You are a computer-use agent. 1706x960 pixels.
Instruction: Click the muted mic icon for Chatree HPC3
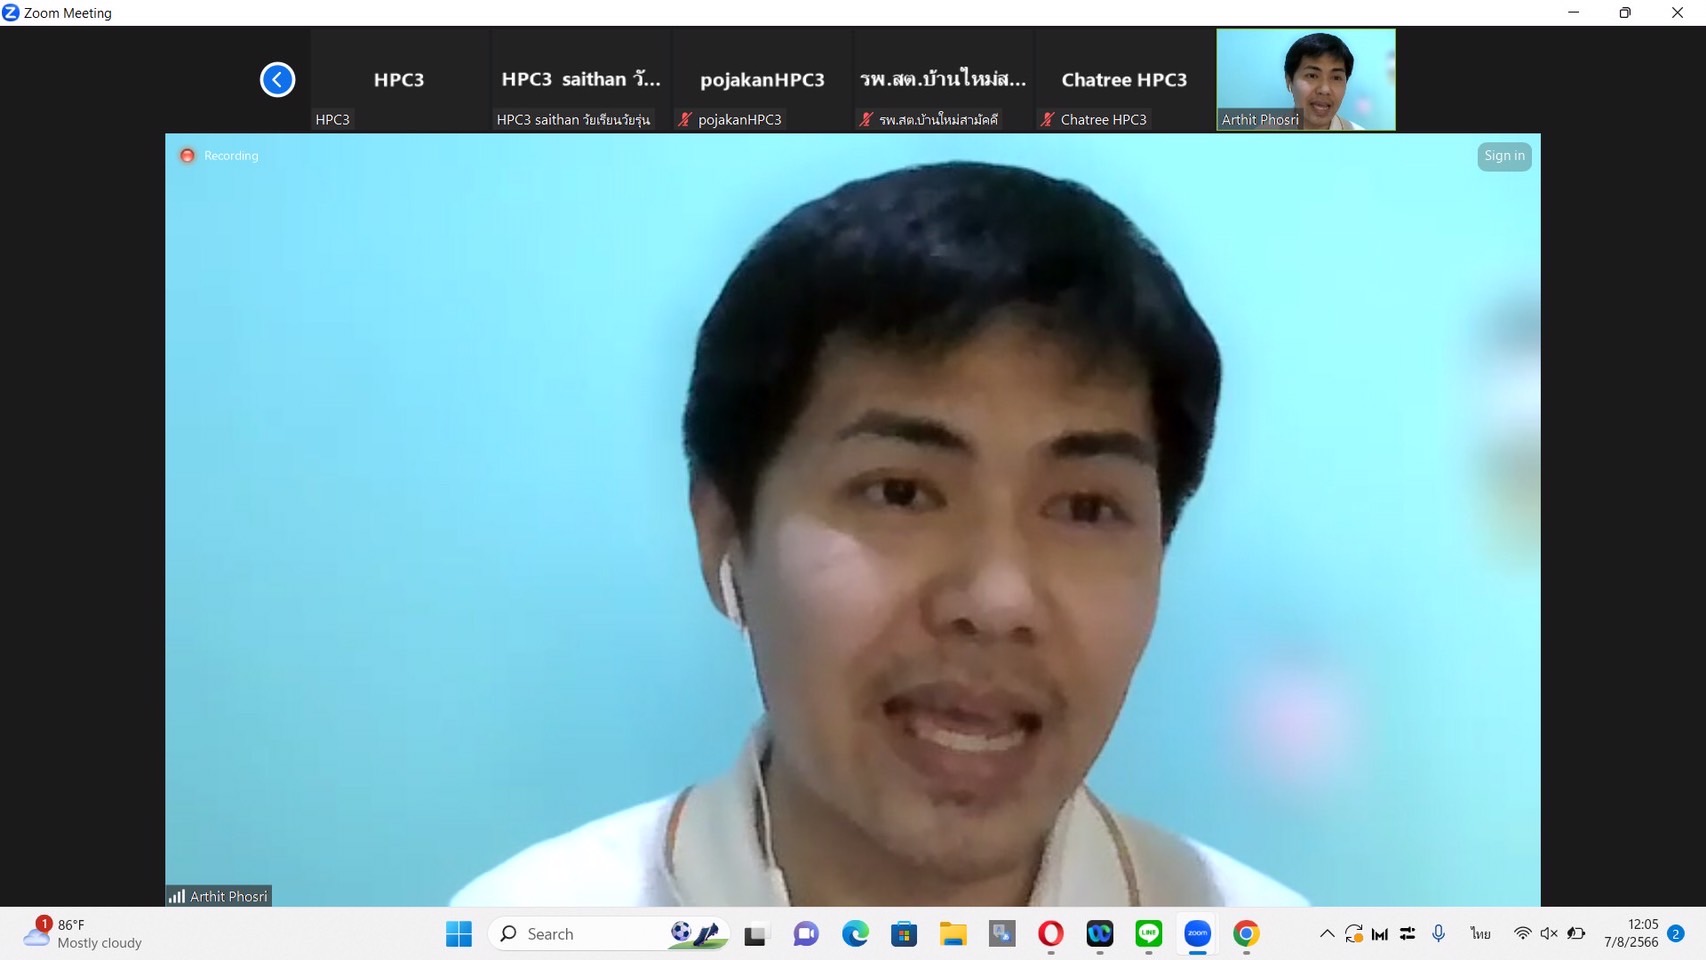point(1047,119)
